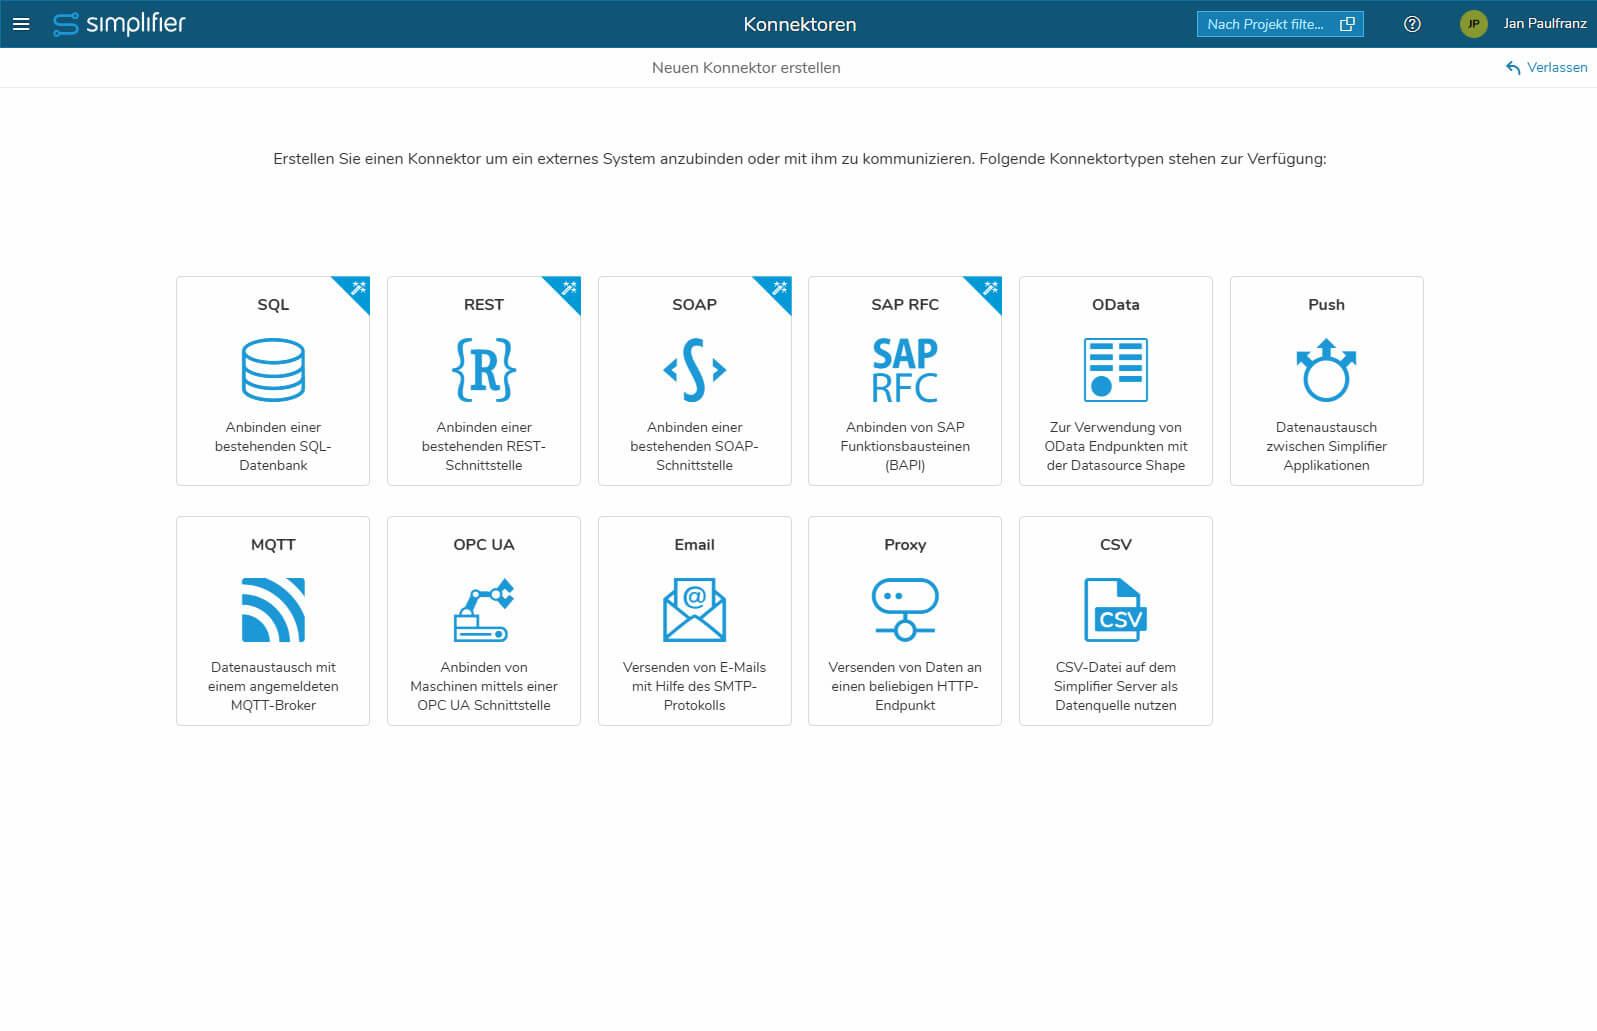This screenshot has width=1597, height=1031.
Task: Select the Email envelope icon
Action: [694, 609]
